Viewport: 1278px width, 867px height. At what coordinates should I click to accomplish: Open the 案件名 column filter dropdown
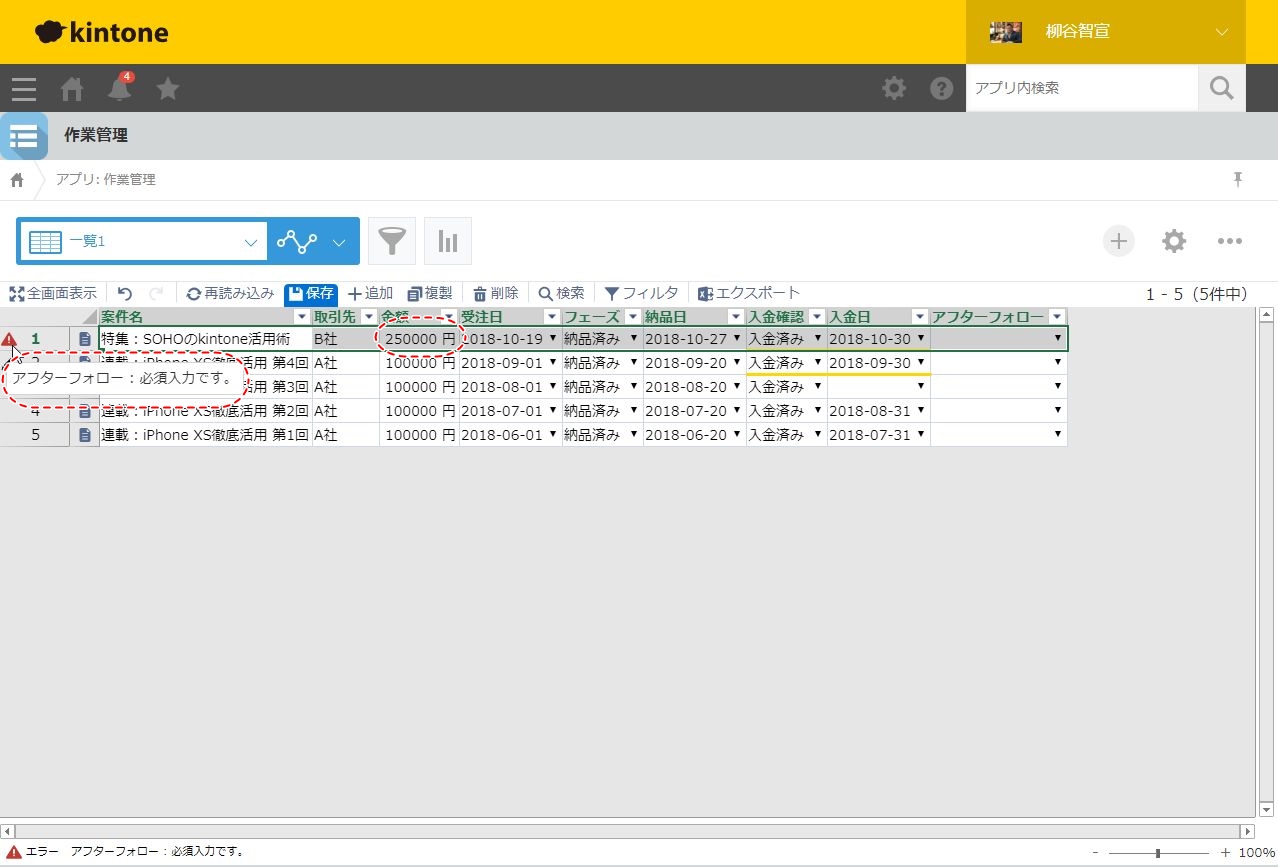pyautogui.click(x=302, y=317)
